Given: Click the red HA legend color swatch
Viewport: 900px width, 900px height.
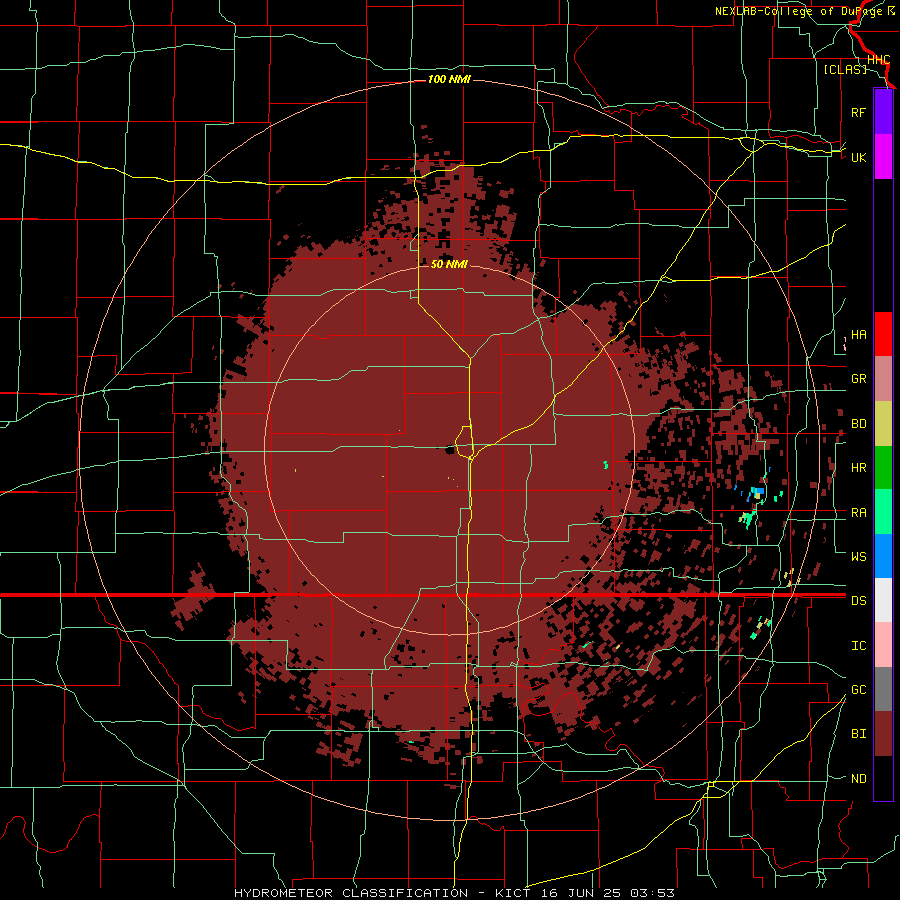Looking at the screenshot, I should pyautogui.click(x=883, y=334).
